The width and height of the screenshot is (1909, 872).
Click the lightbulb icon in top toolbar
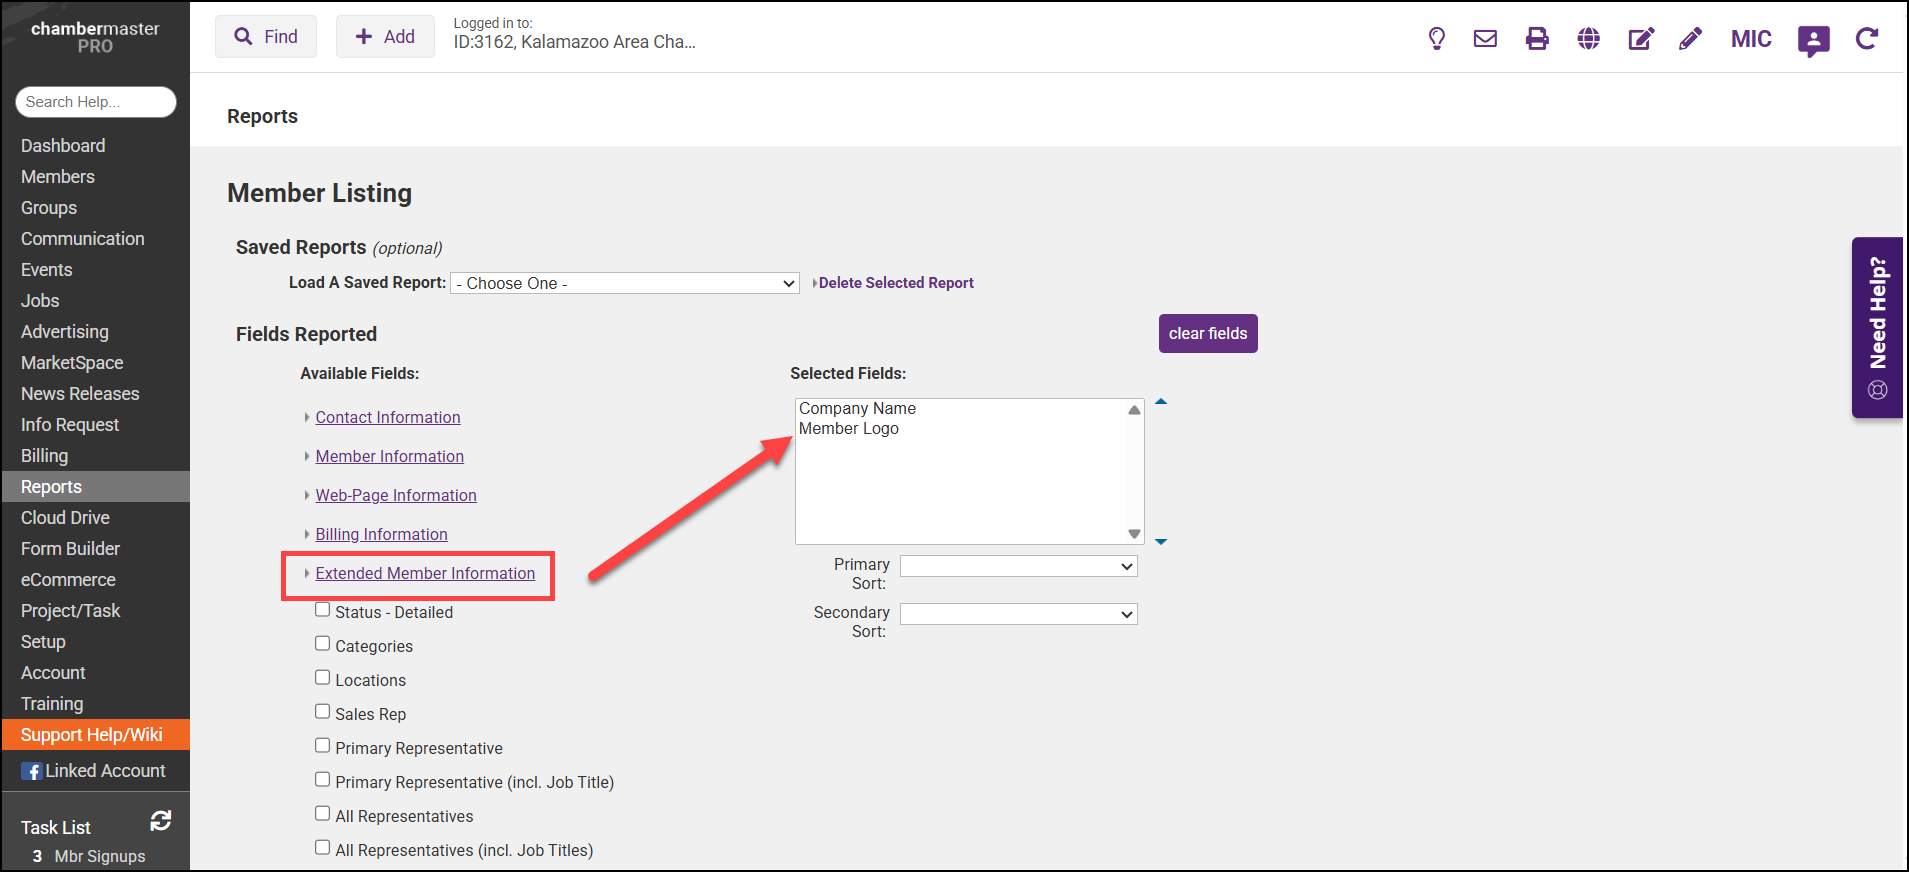click(1436, 39)
